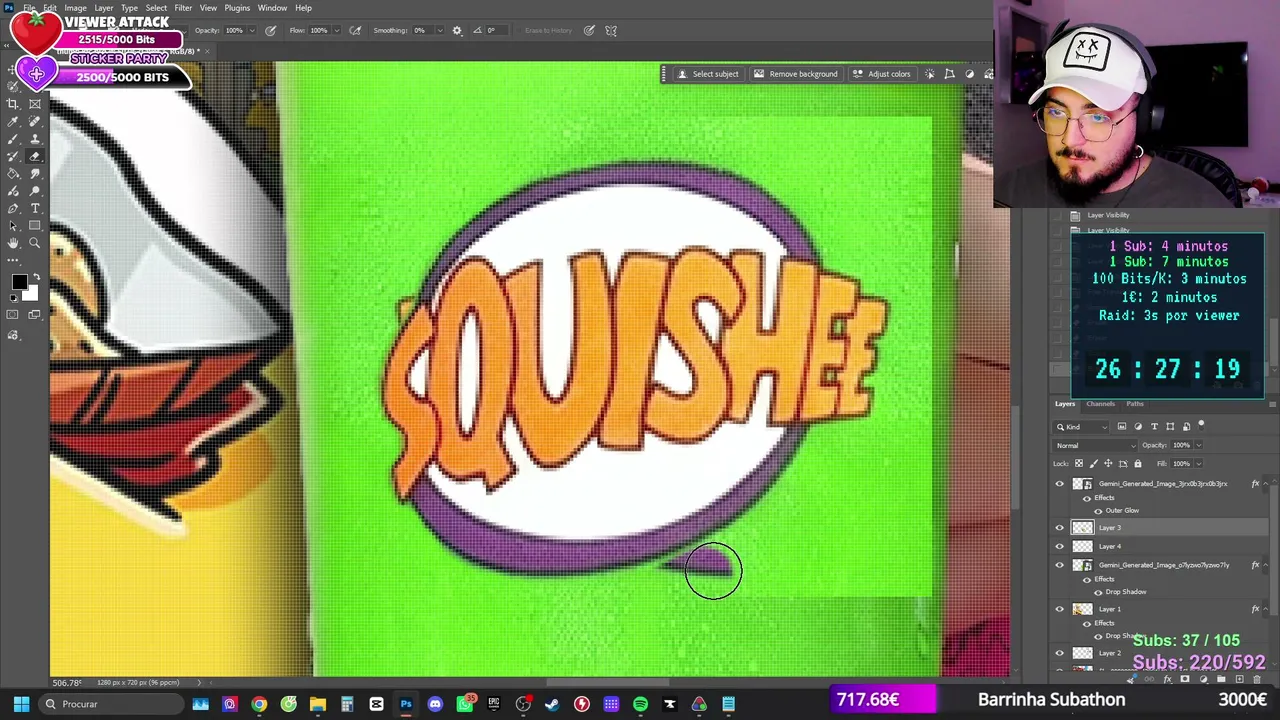
Task: Open the eraser Flow dropdown arrow
Action: (x=335, y=30)
